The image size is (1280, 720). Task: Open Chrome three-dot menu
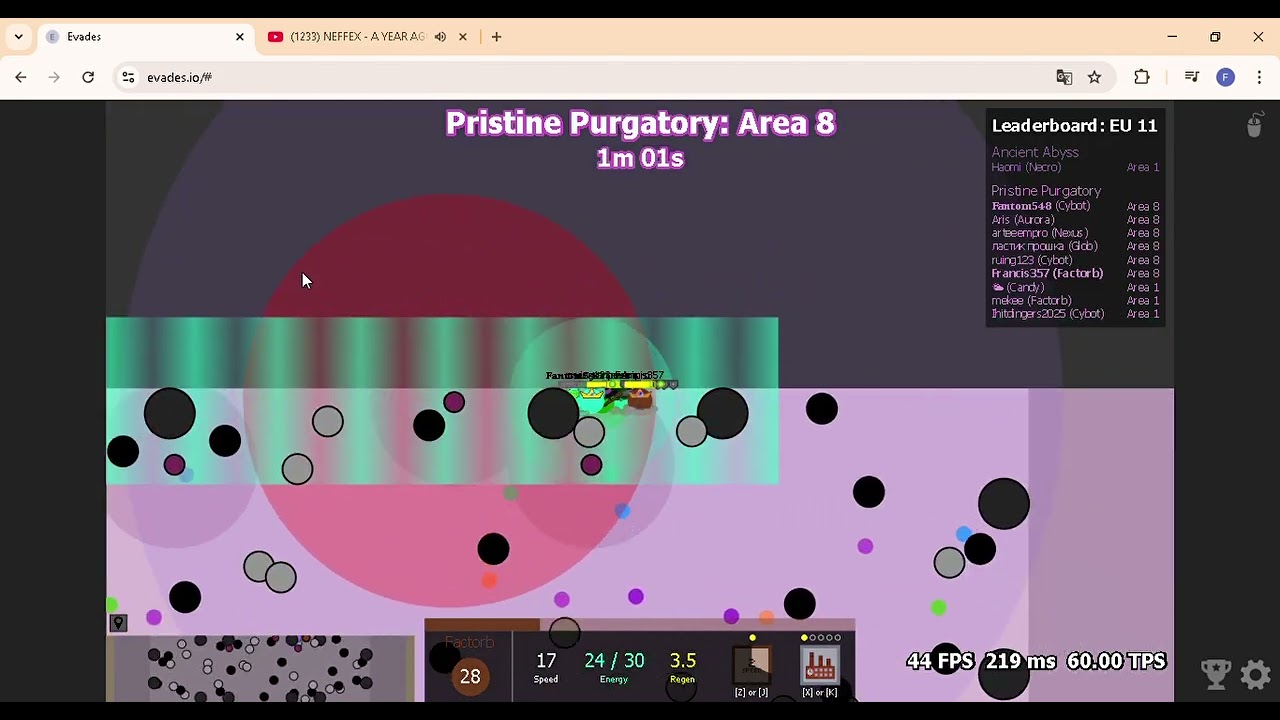[x=1259, y=77]
